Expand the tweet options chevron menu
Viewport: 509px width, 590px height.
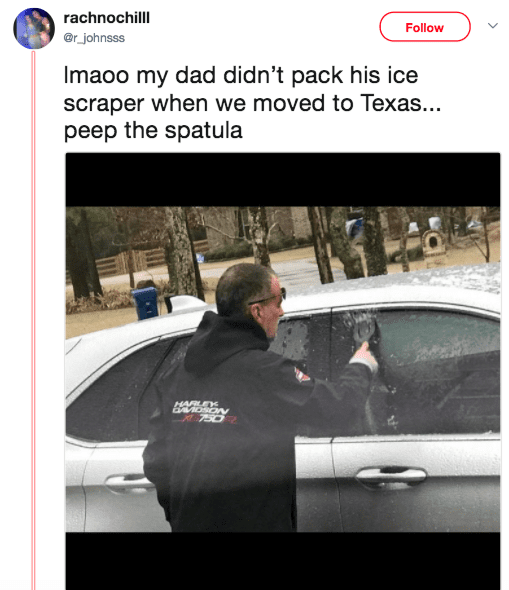(493, 26)
